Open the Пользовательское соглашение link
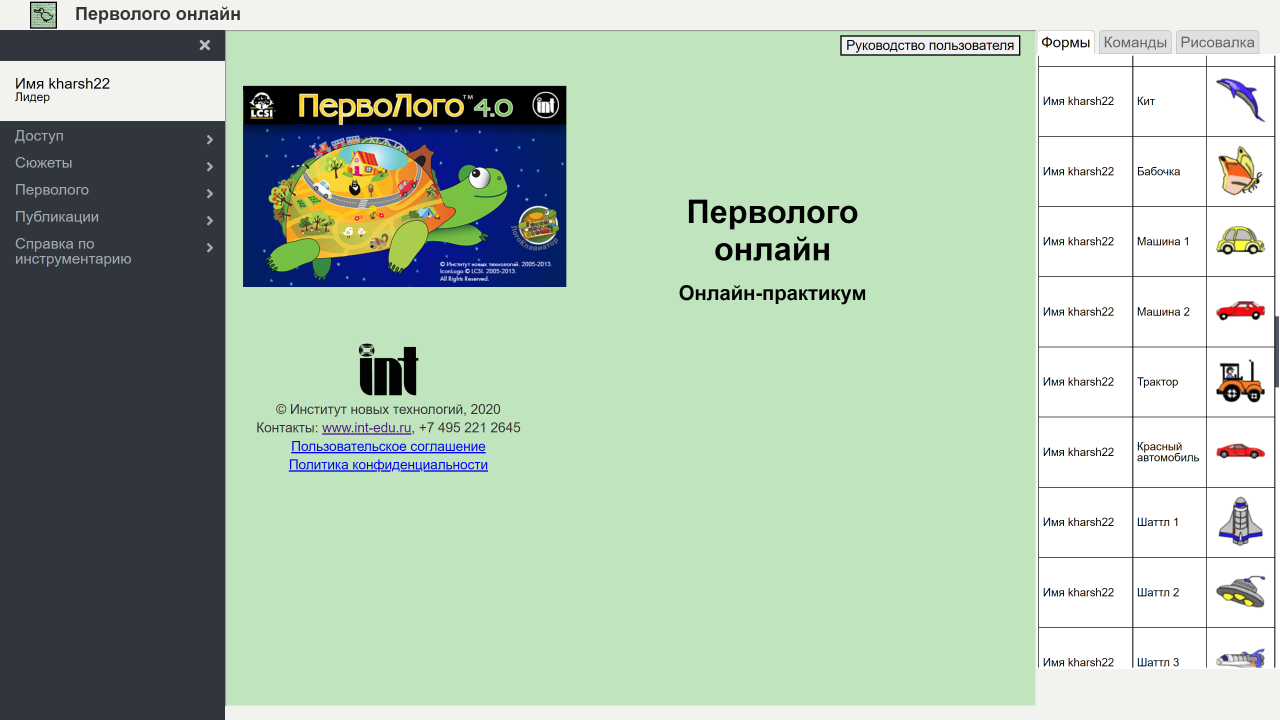The image size is (1280, 720). [388, 447]
